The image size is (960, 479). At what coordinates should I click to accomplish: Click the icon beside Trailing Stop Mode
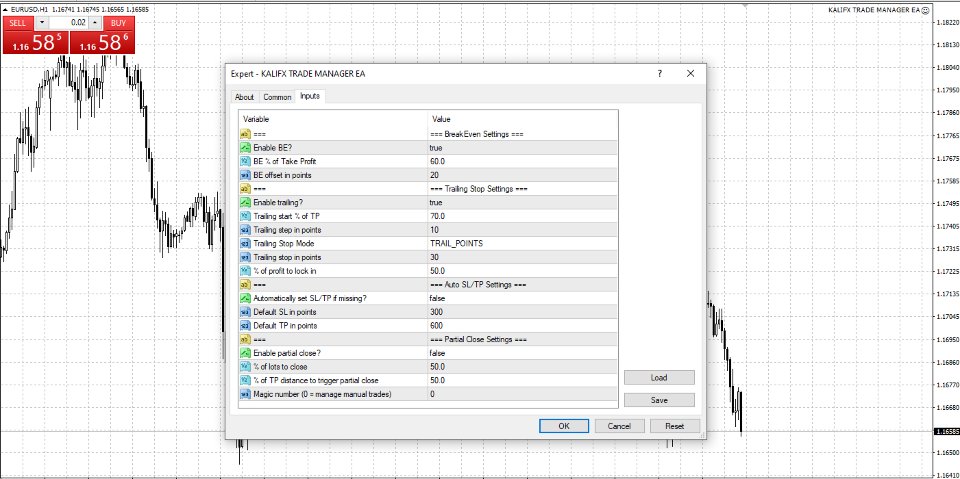click(246, 243)
